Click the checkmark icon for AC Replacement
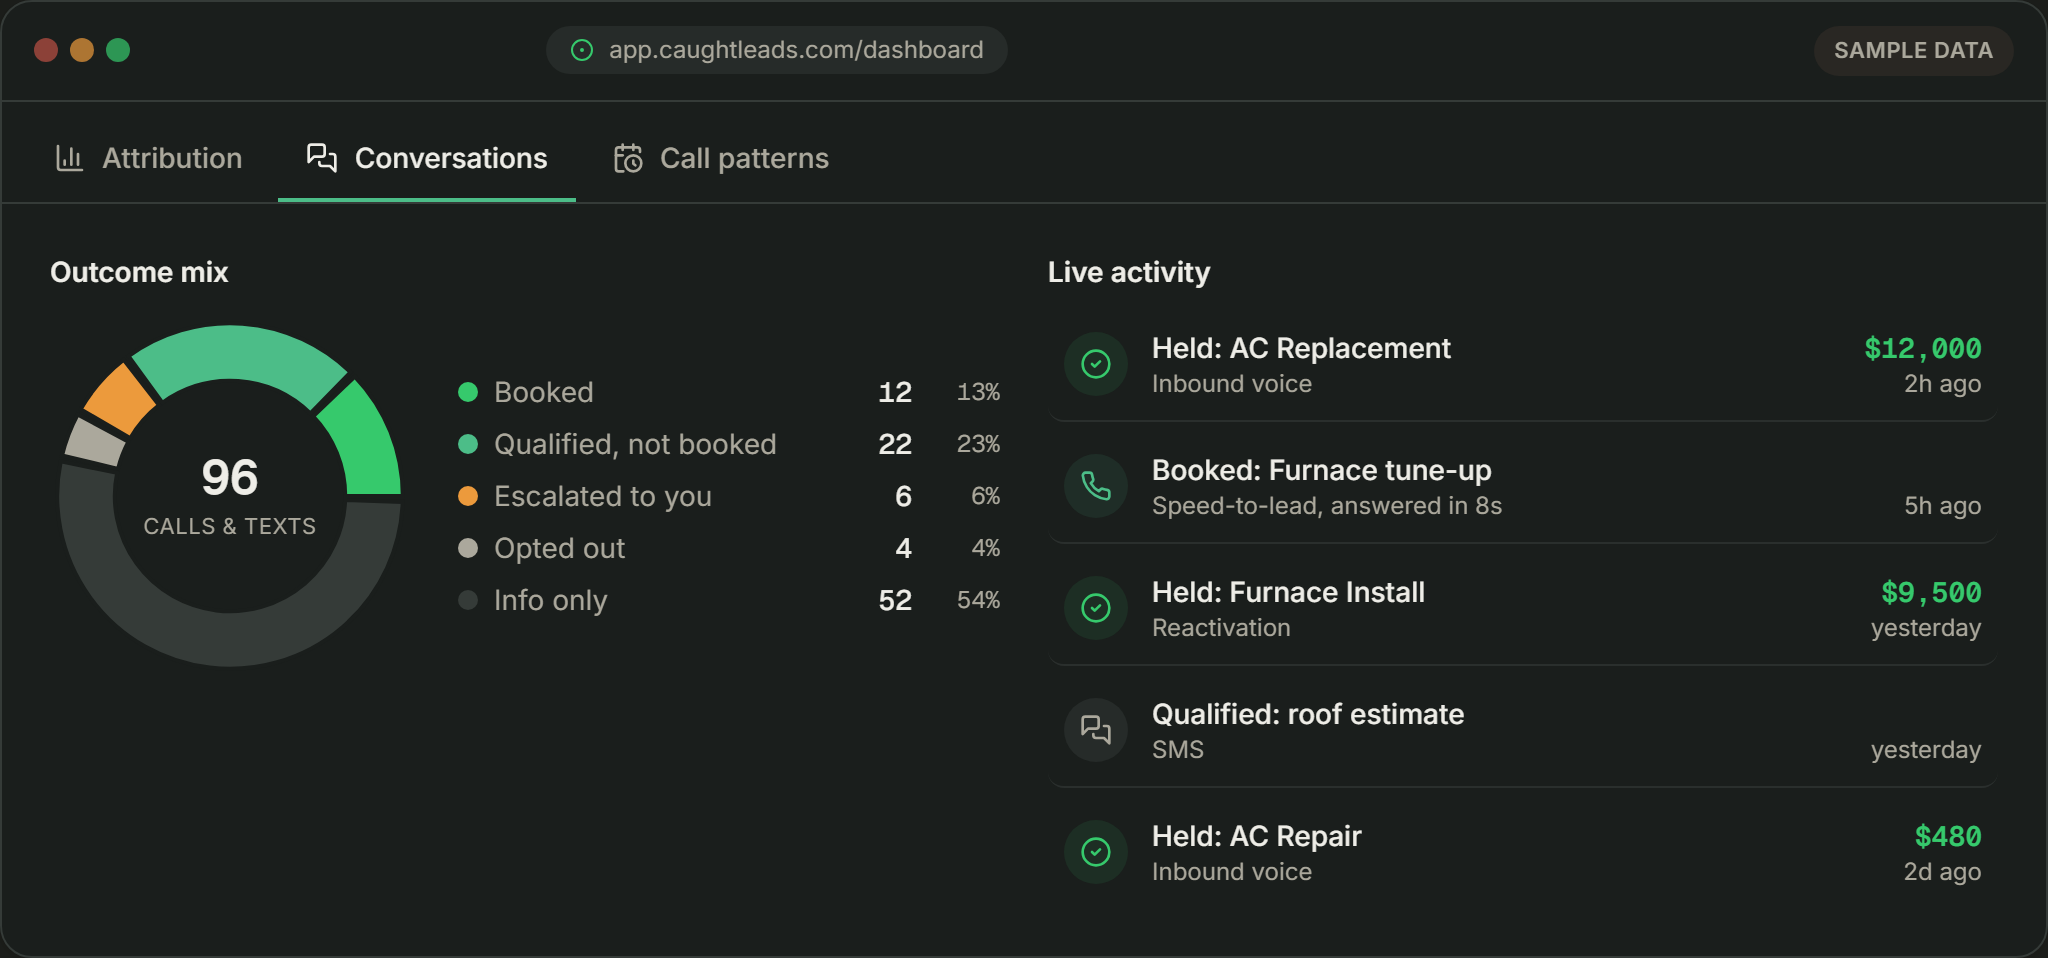Image resolution: width=2048 pixels, height=958 pixels. click(1096, 364)
